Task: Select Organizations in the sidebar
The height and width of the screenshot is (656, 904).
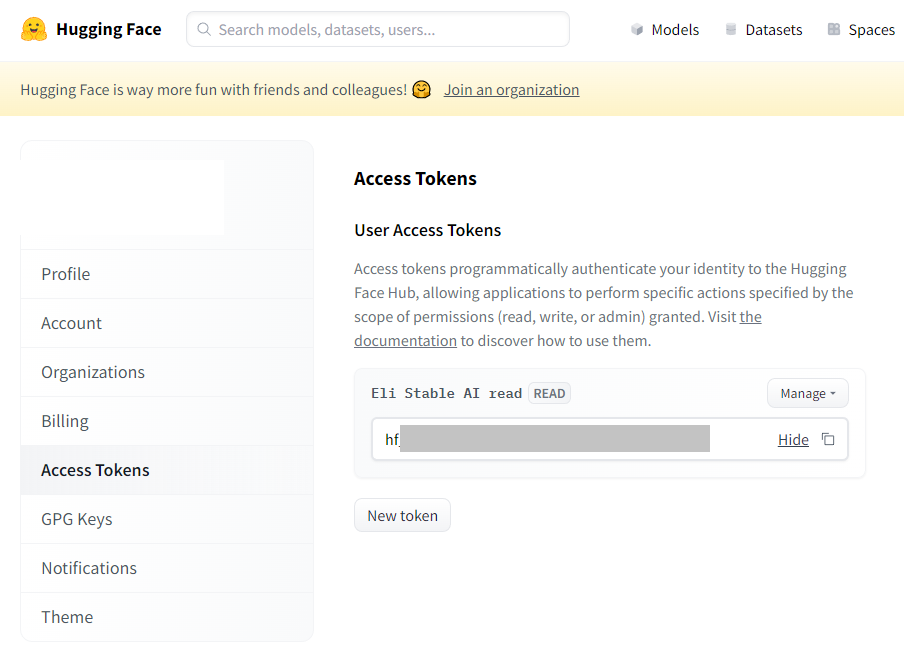Action: pos(93,372)
